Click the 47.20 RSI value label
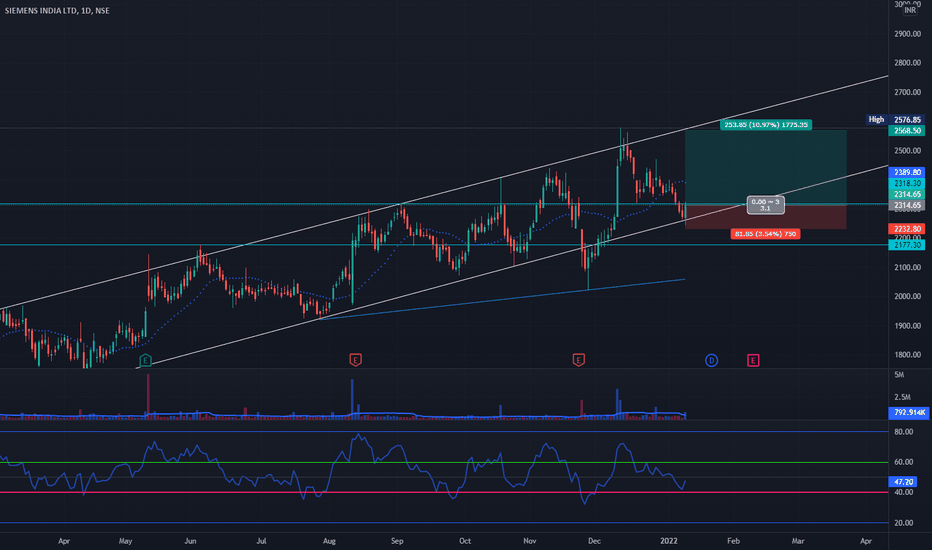 [903, 482]
